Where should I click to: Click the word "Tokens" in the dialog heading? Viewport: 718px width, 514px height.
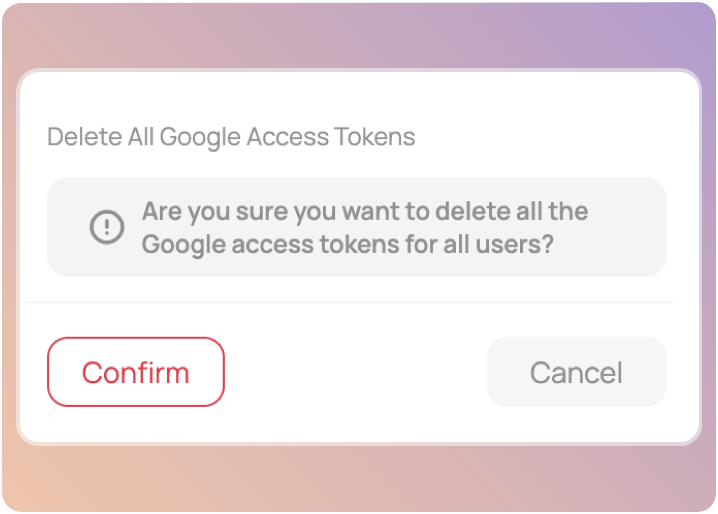(377, 136)
